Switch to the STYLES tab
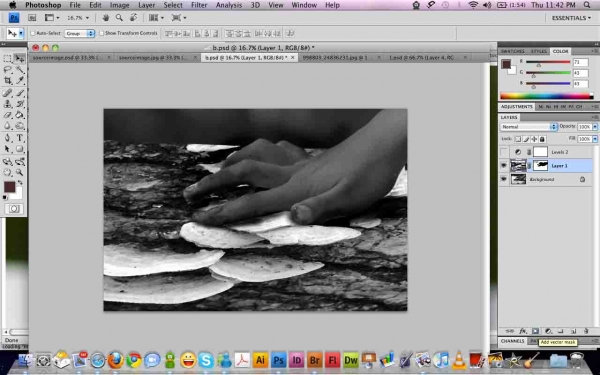The width and height of the screenshot is (600, 375). [x=538, y=51]
